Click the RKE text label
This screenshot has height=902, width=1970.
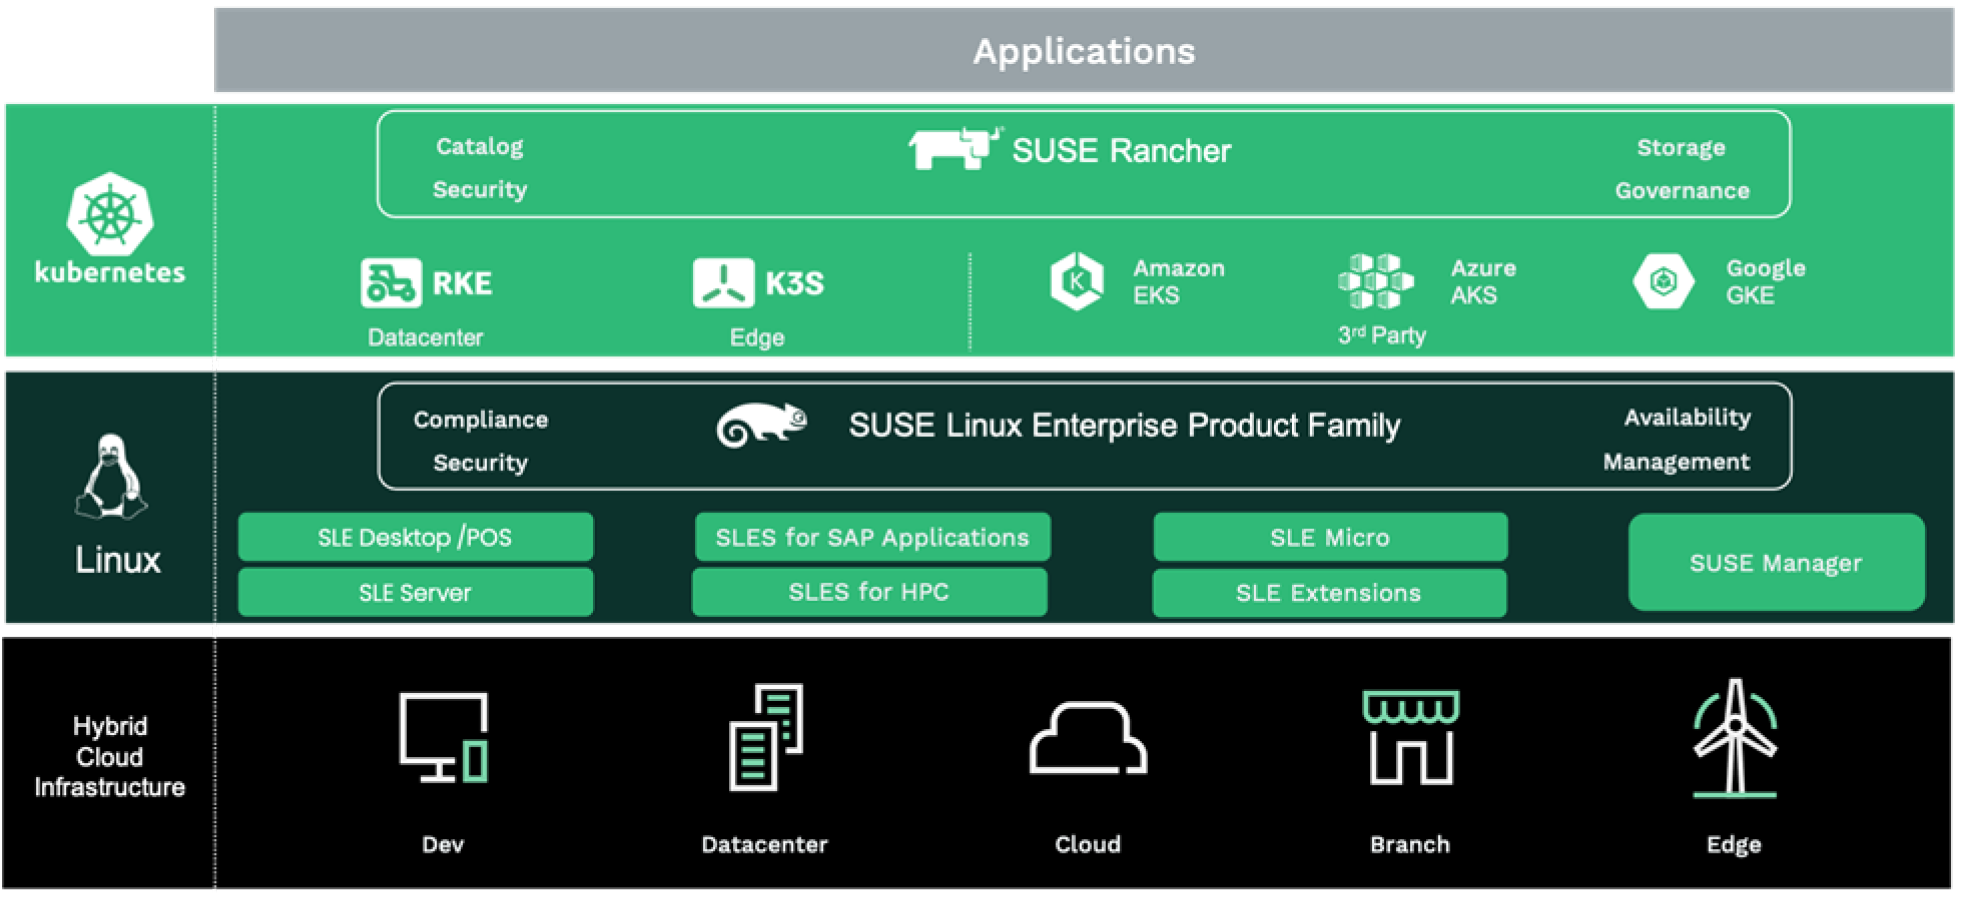point(462,284)
